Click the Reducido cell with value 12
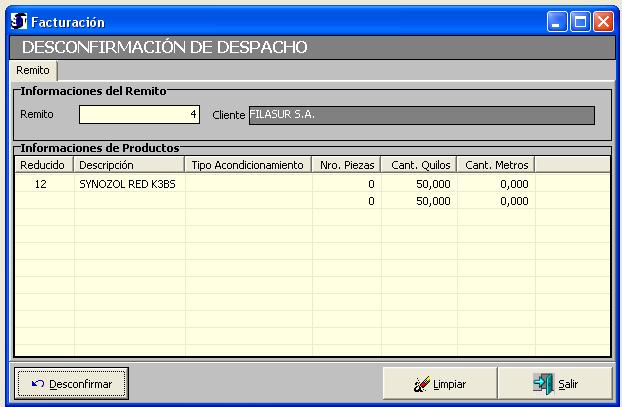This screenshot has height=407, width=622. [x=41, y=185]
